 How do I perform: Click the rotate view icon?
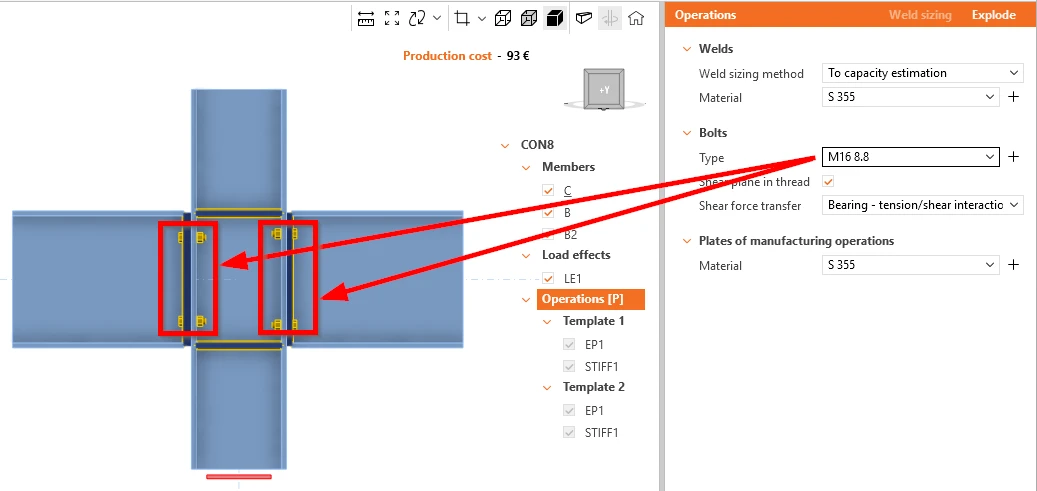point(417,19)
